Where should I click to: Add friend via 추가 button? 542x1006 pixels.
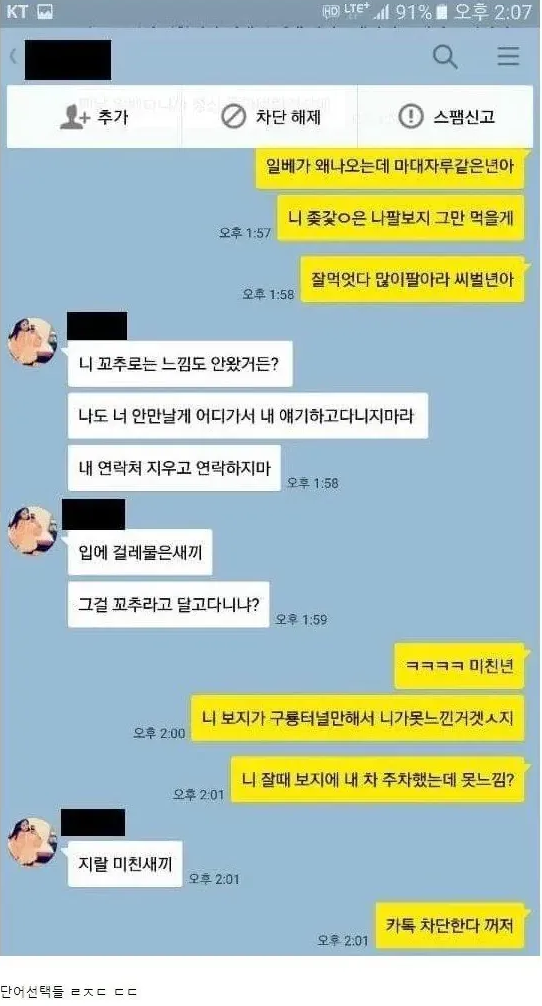94,116
